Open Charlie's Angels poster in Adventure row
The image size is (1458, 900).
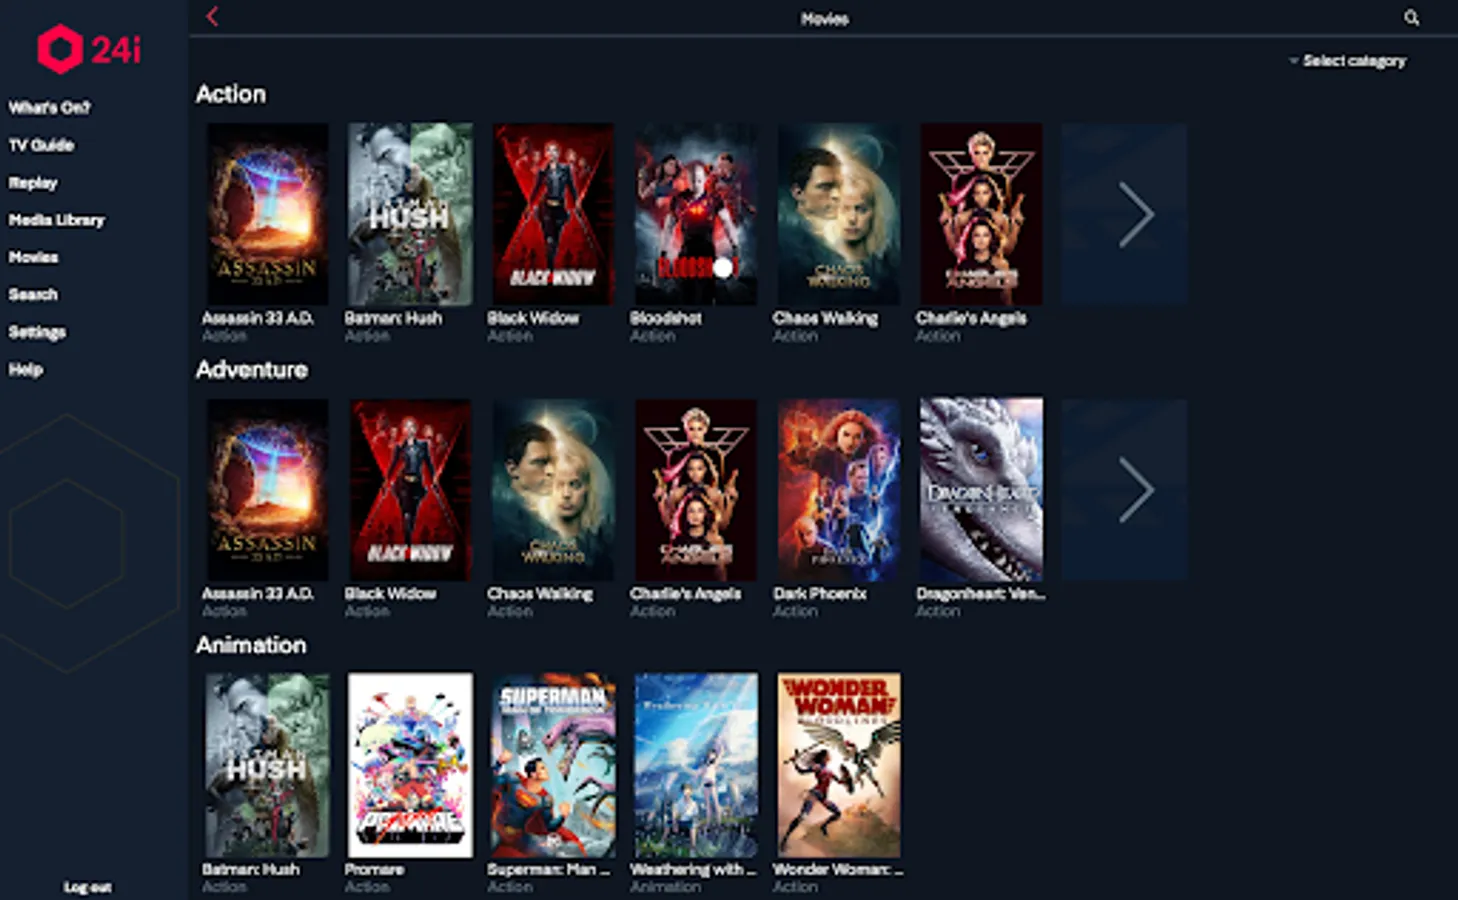point(696,490)
